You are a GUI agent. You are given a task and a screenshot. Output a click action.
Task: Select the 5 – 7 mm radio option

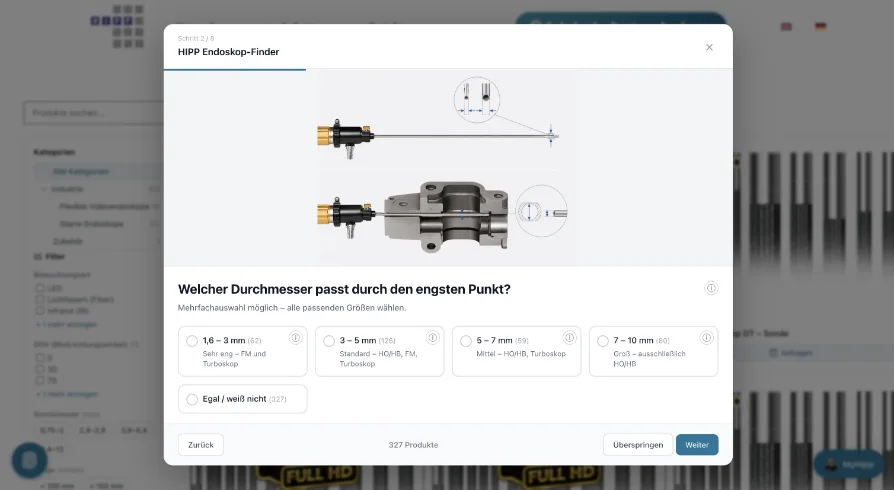point(466,341)
